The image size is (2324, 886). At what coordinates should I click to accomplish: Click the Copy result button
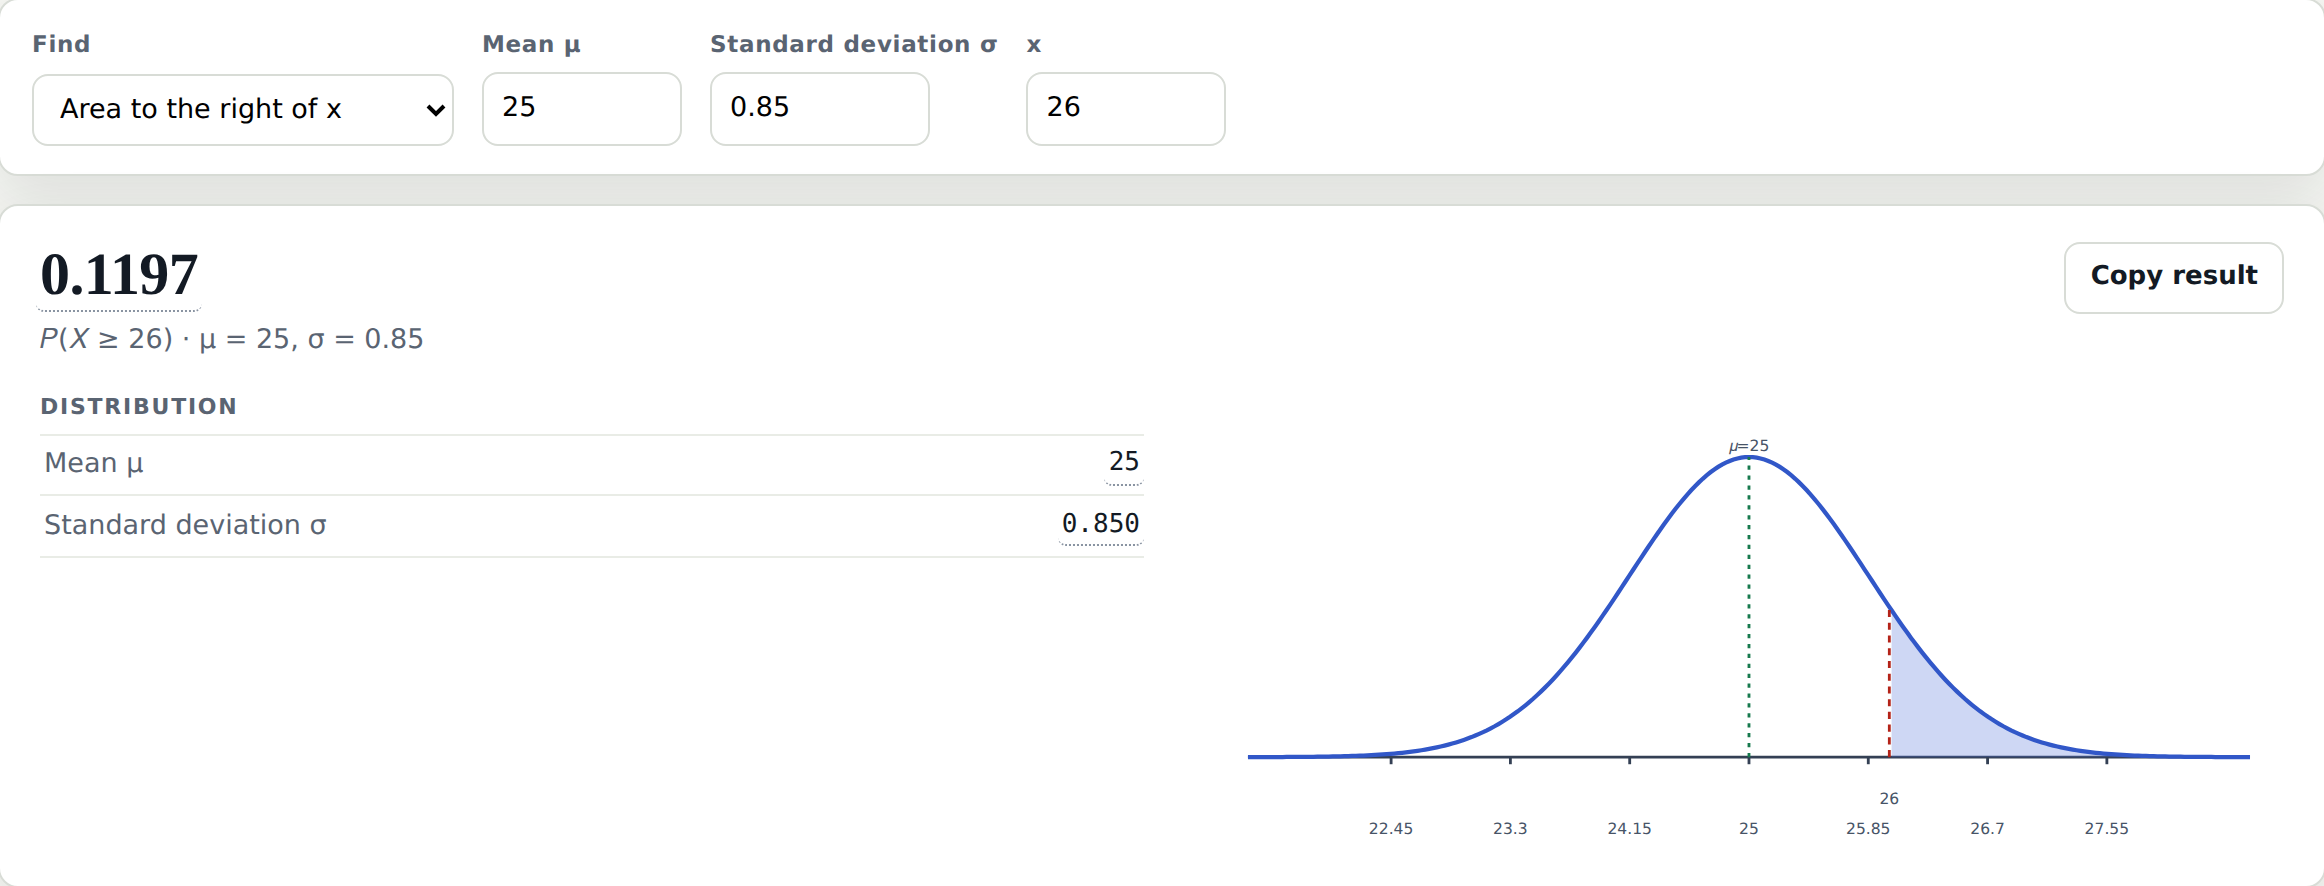[2174, 277]
